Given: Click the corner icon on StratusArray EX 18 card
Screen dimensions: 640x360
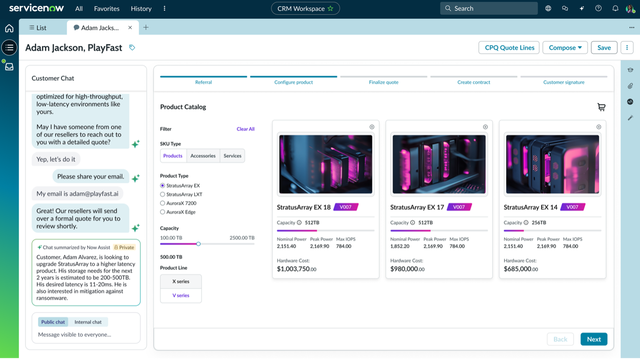Looking at the screenshot, I should (372, 127).
